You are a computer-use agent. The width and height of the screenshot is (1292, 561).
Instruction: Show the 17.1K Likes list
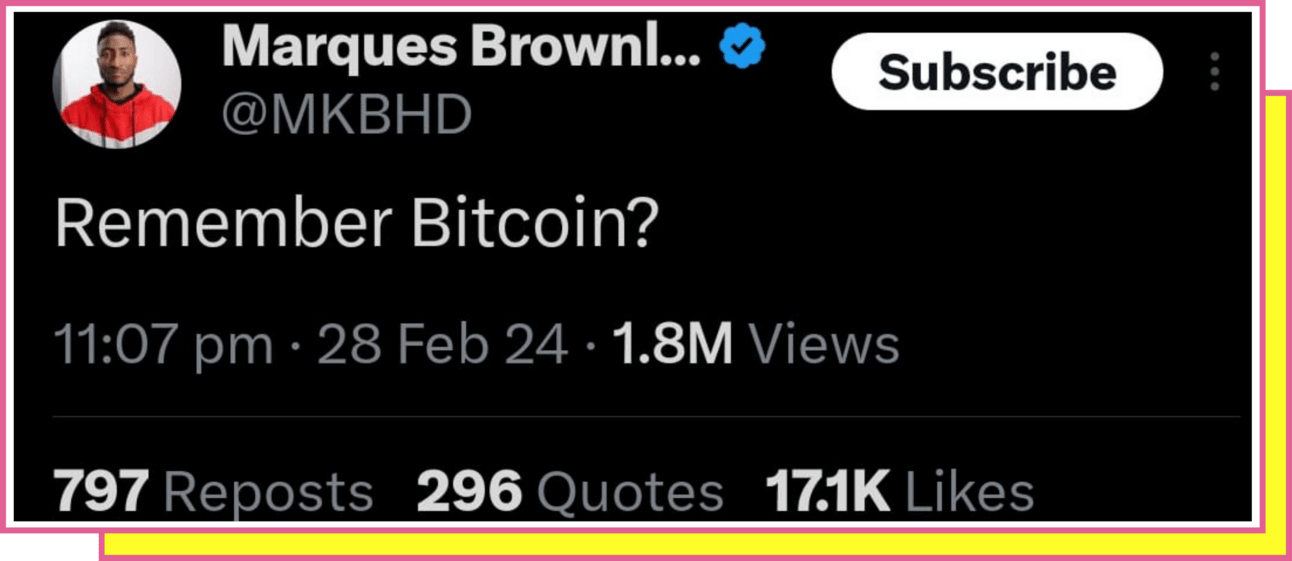900,492
